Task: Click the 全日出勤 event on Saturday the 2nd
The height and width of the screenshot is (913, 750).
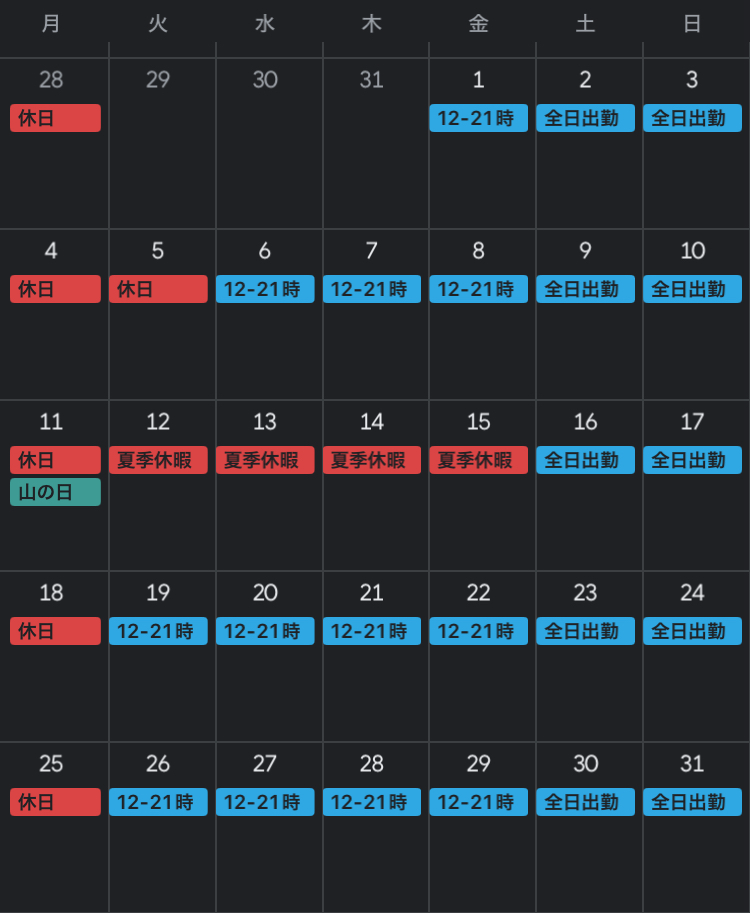Action: coord(585,118)
